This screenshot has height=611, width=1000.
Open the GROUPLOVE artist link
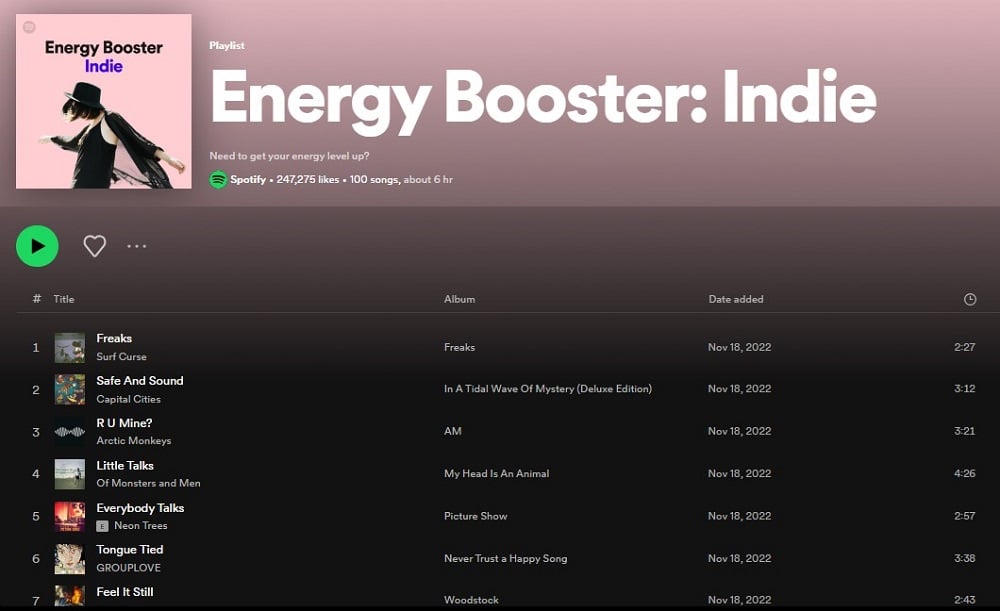128,568
